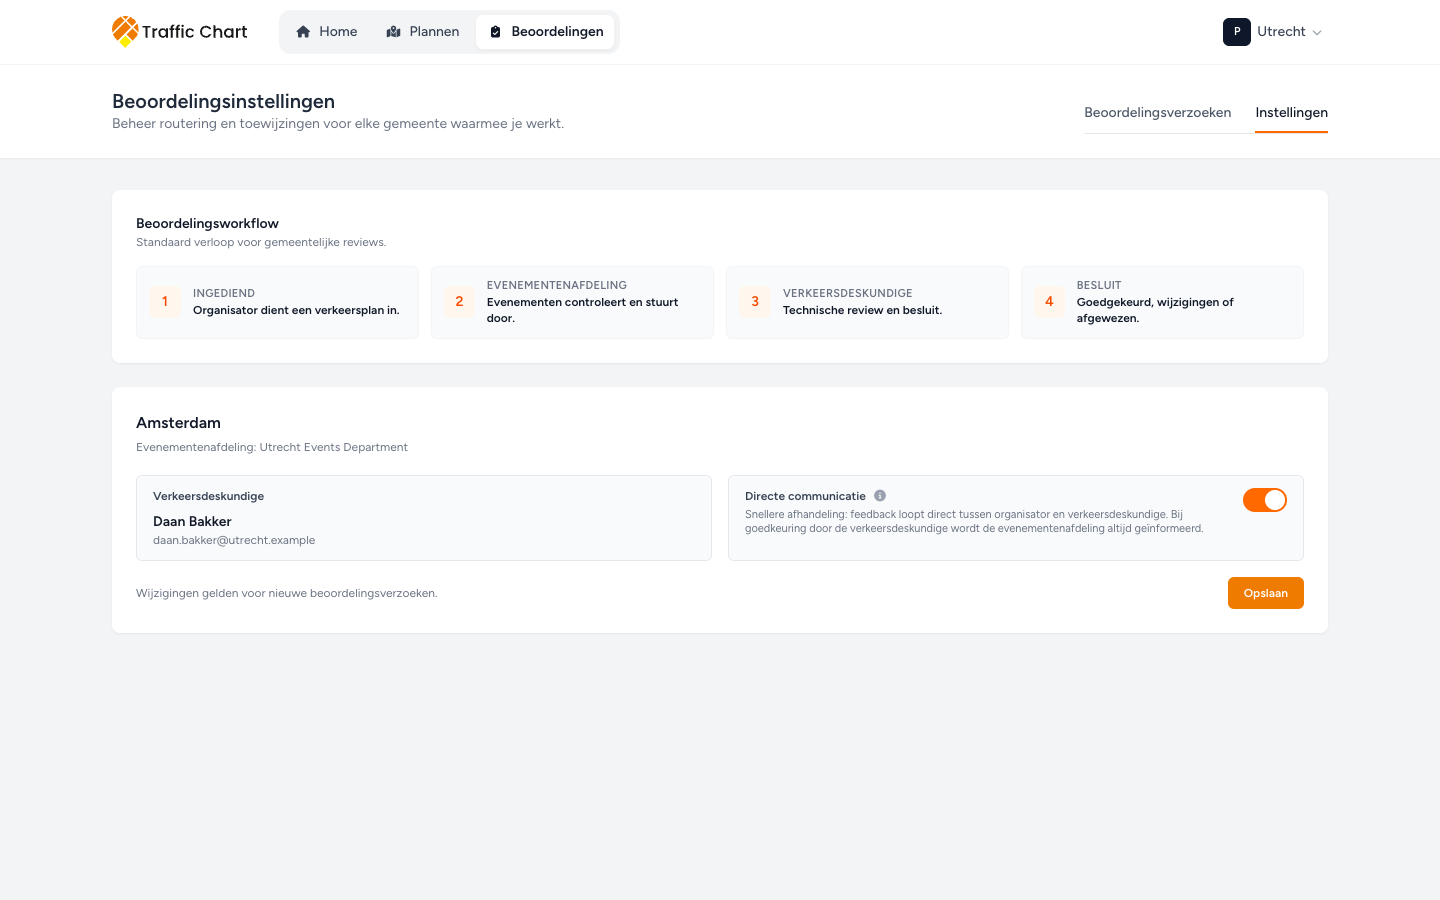Expand the Utrecht account dropdown chevron

tap(1317, 33)
